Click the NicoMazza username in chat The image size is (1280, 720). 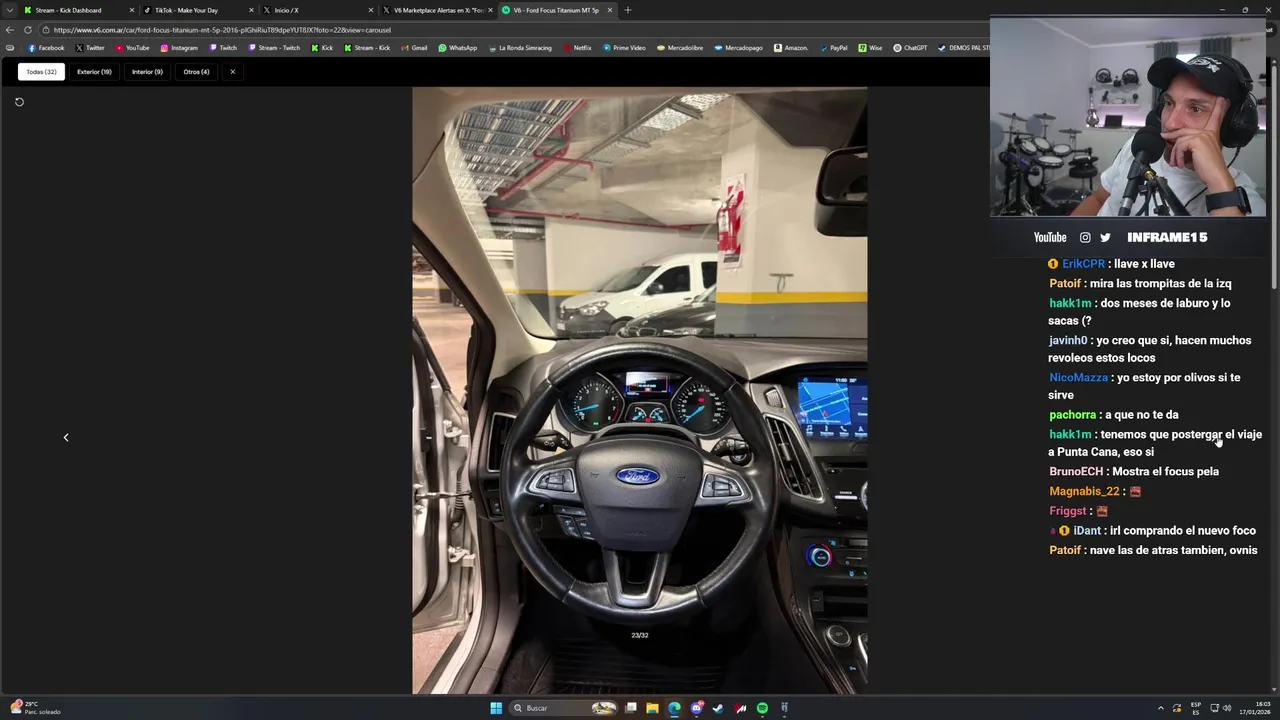pos(1078,378)
